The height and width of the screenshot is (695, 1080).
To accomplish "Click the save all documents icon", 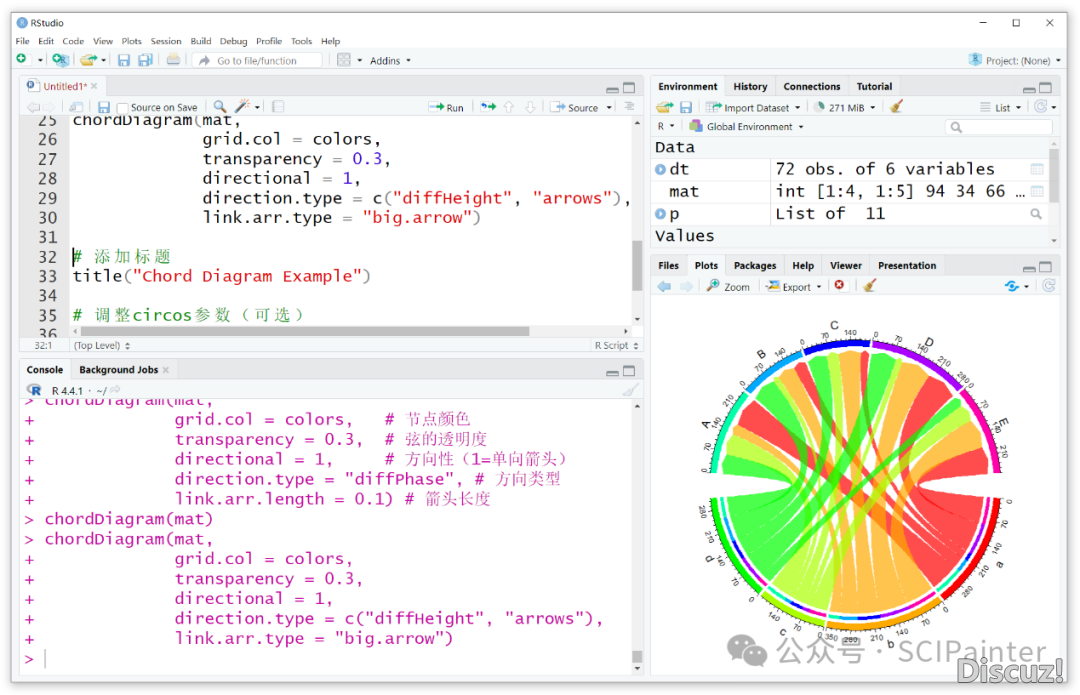I will 145,60.
